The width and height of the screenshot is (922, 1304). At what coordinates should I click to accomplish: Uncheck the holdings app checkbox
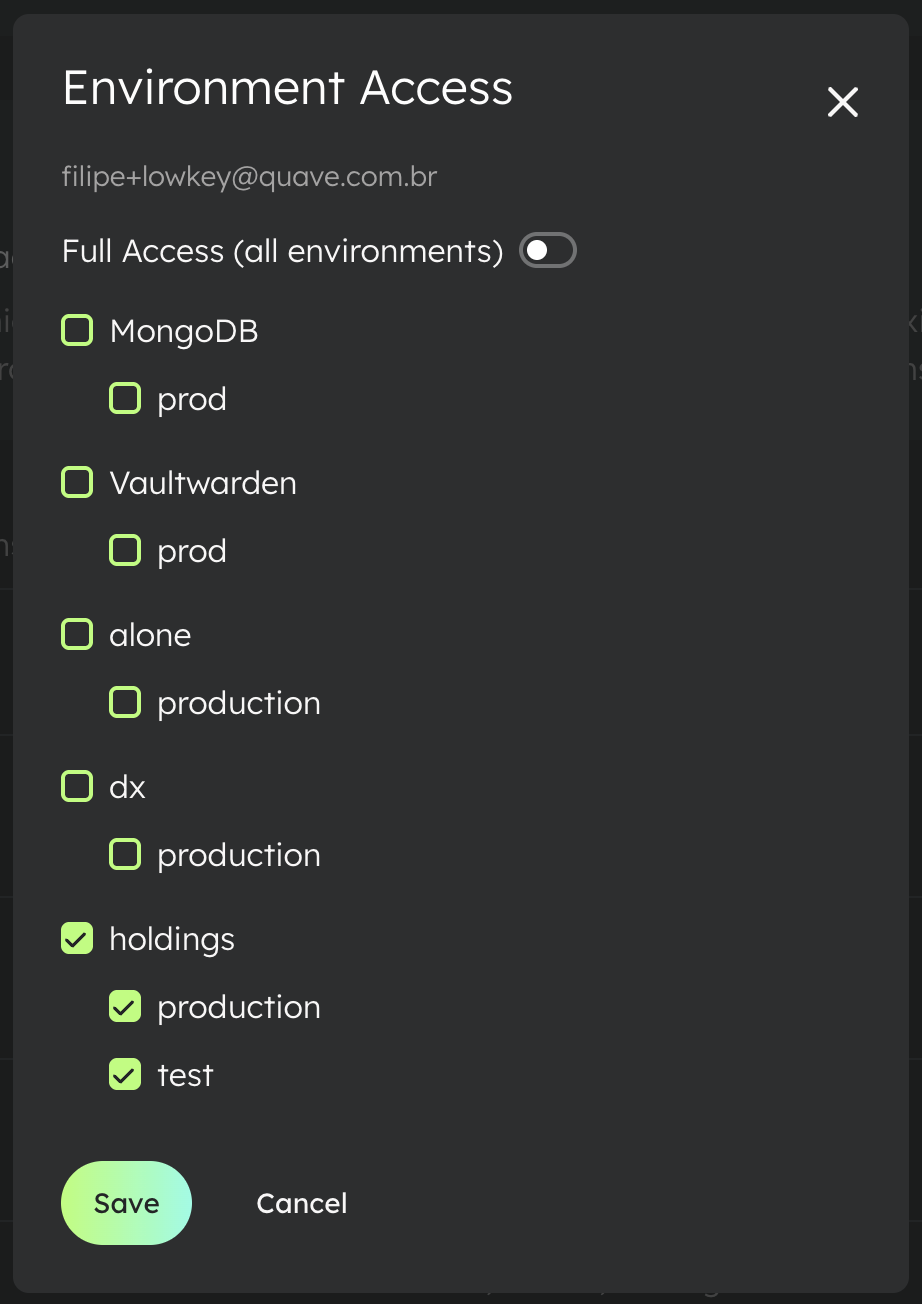point(77,938)
